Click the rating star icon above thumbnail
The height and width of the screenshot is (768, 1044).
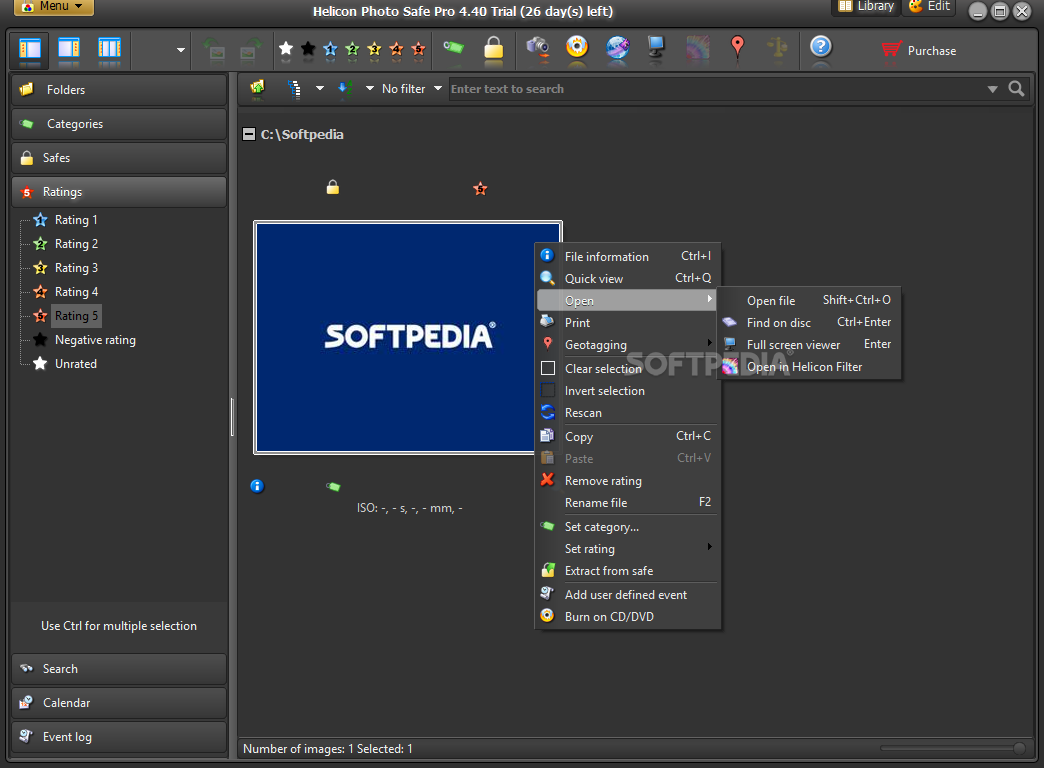[480, 189]
